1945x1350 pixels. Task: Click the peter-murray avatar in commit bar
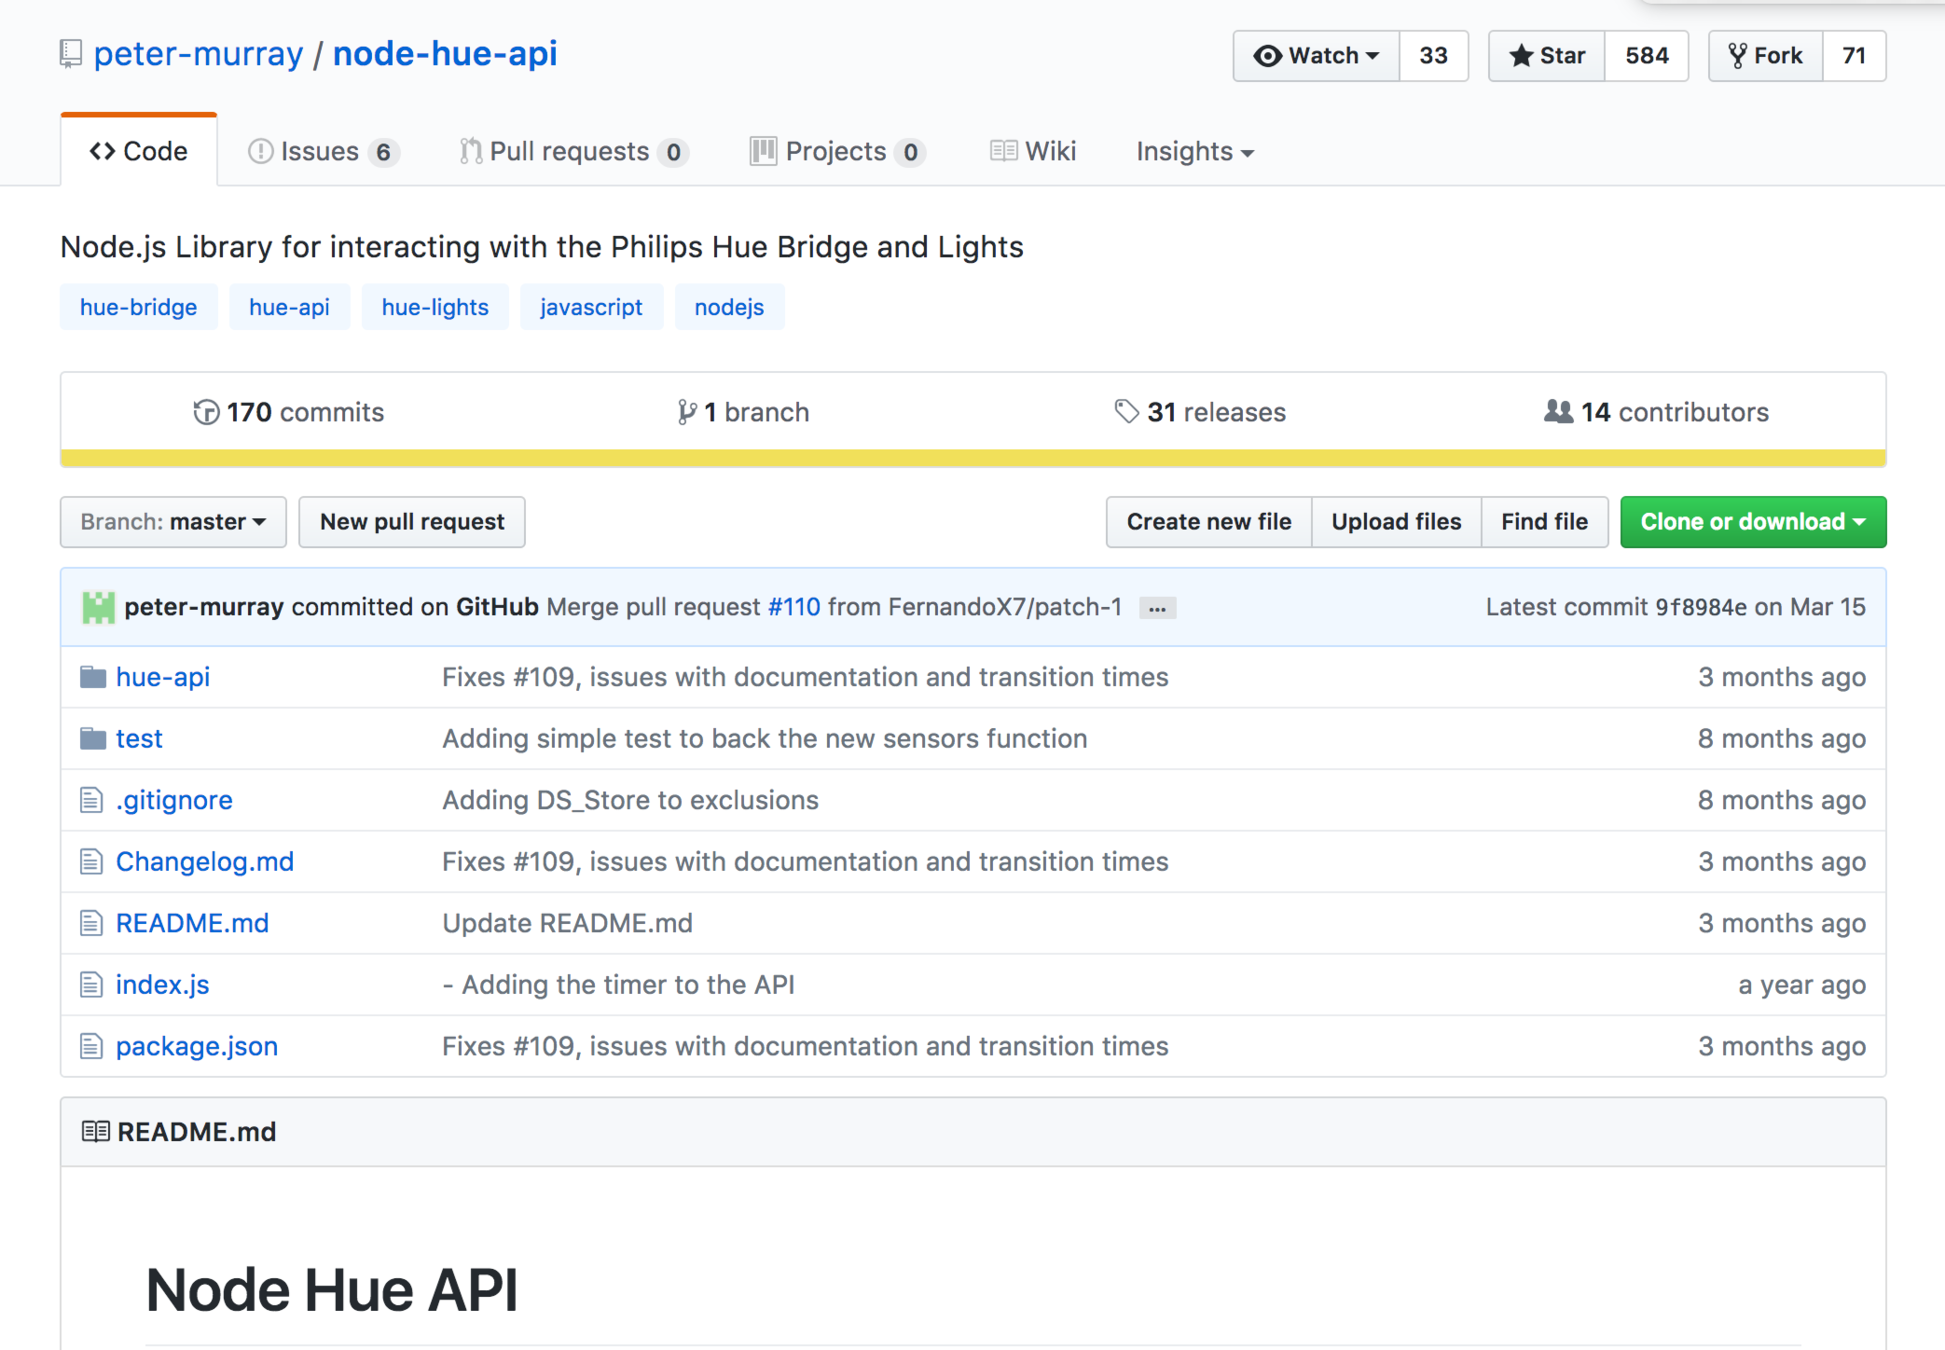click(98, 607)
